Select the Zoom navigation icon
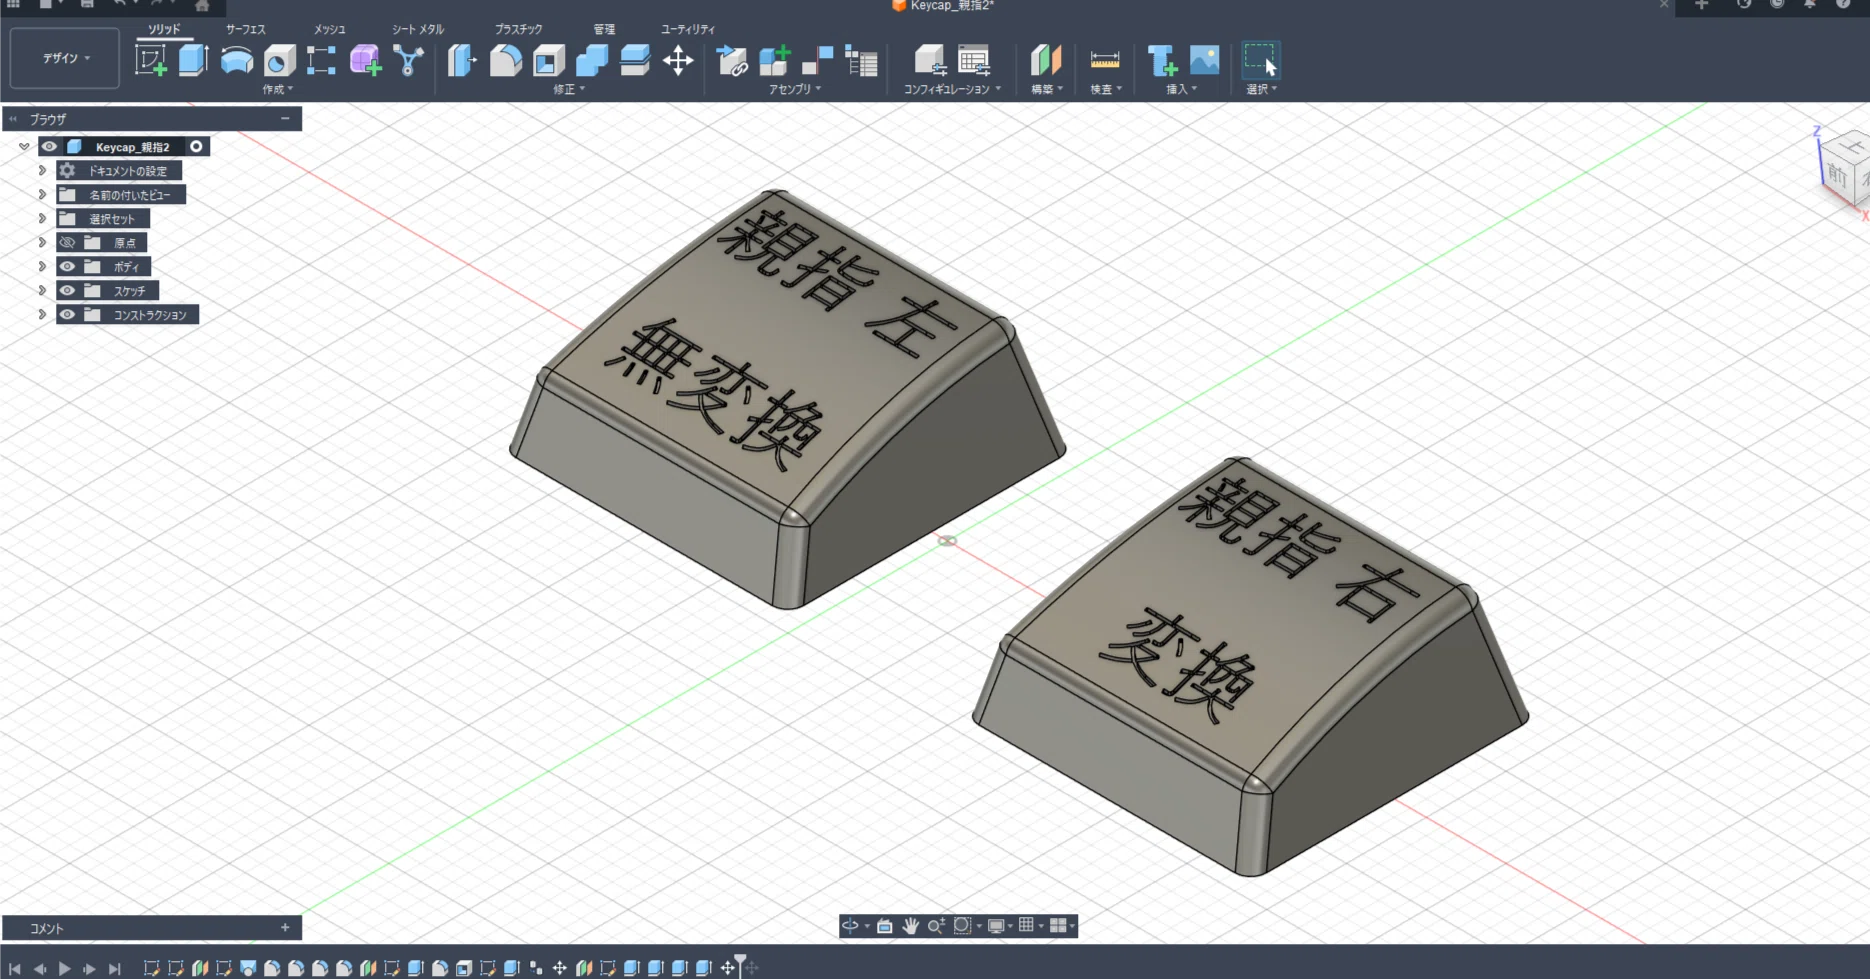Screen dimensions: 1870x979 point(936,926)
